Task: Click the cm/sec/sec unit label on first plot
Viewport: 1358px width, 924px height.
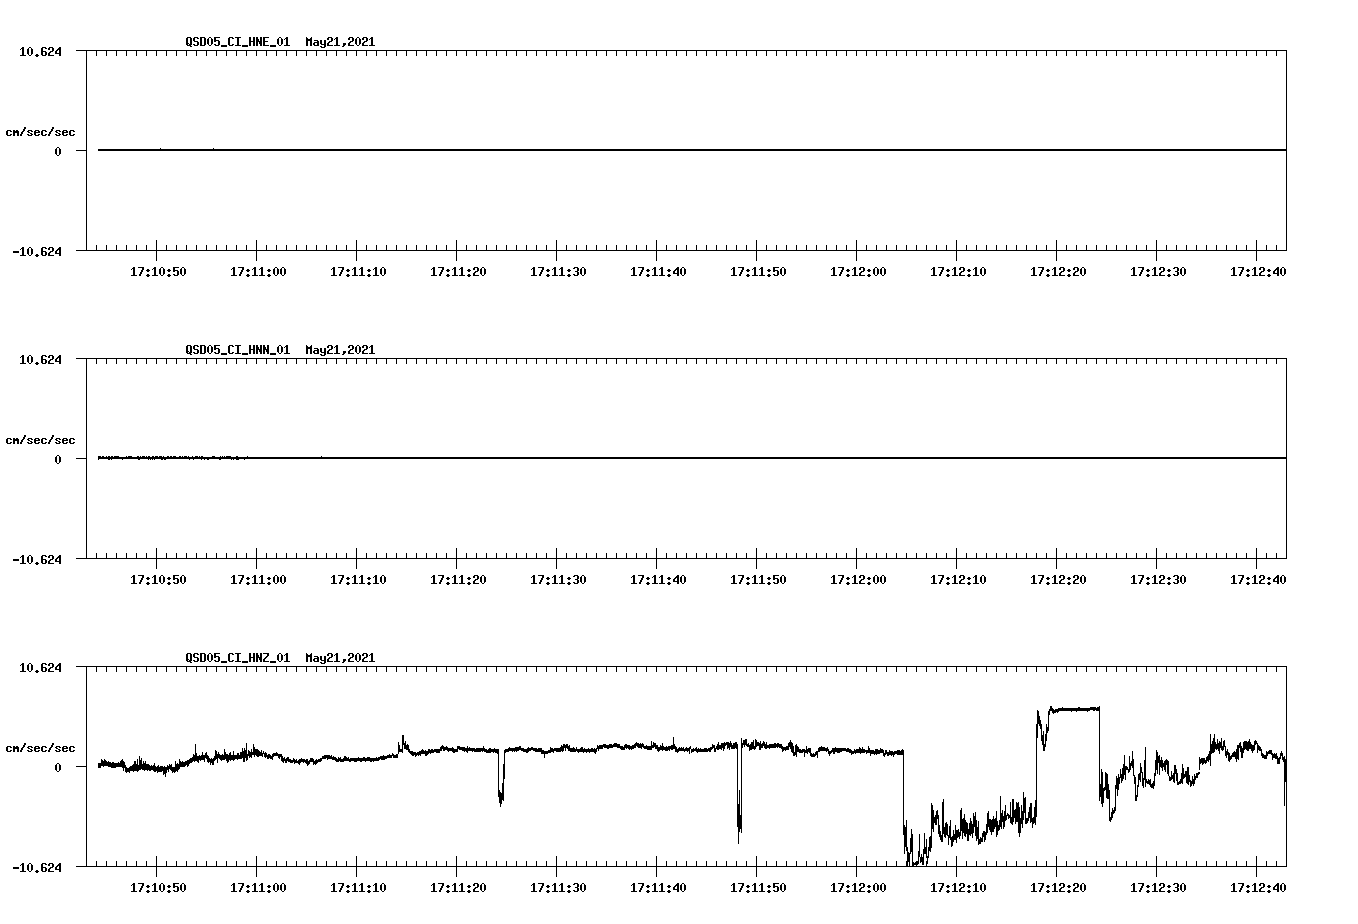Action: coord(42,131)
